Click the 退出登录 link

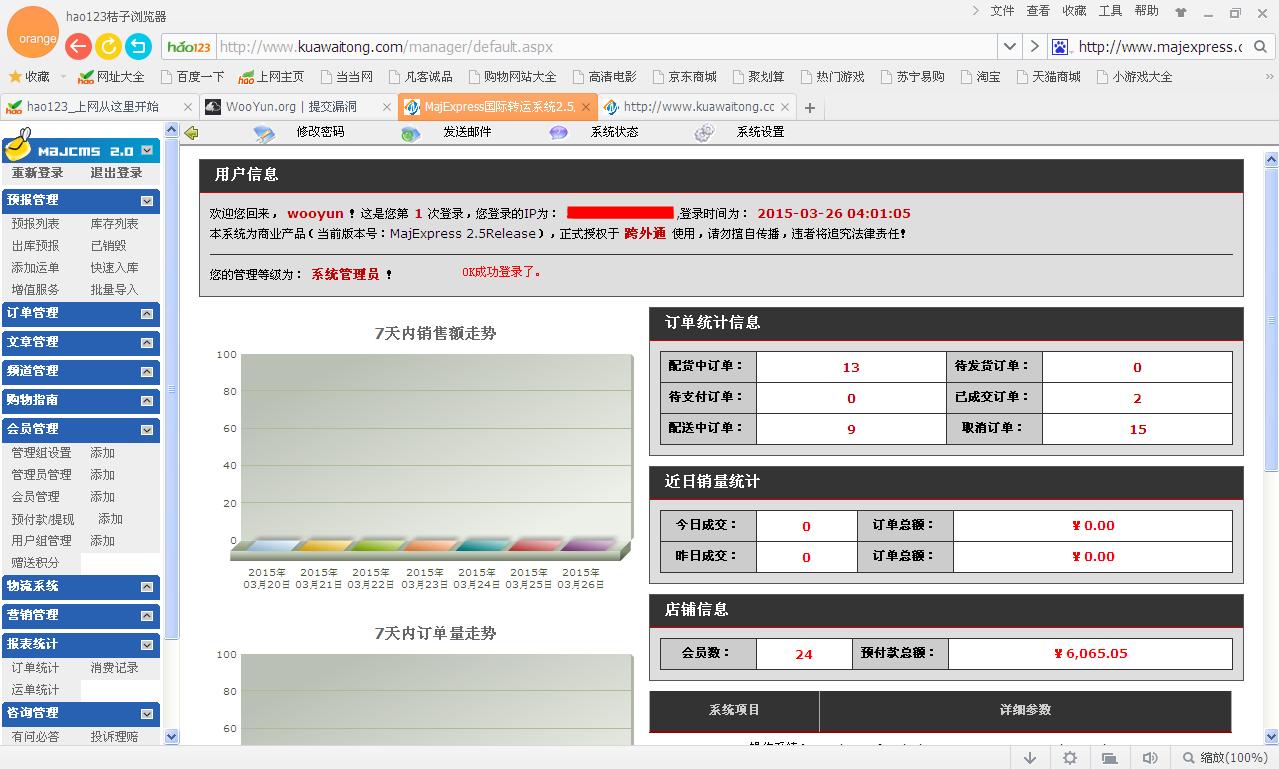(116, 173)
